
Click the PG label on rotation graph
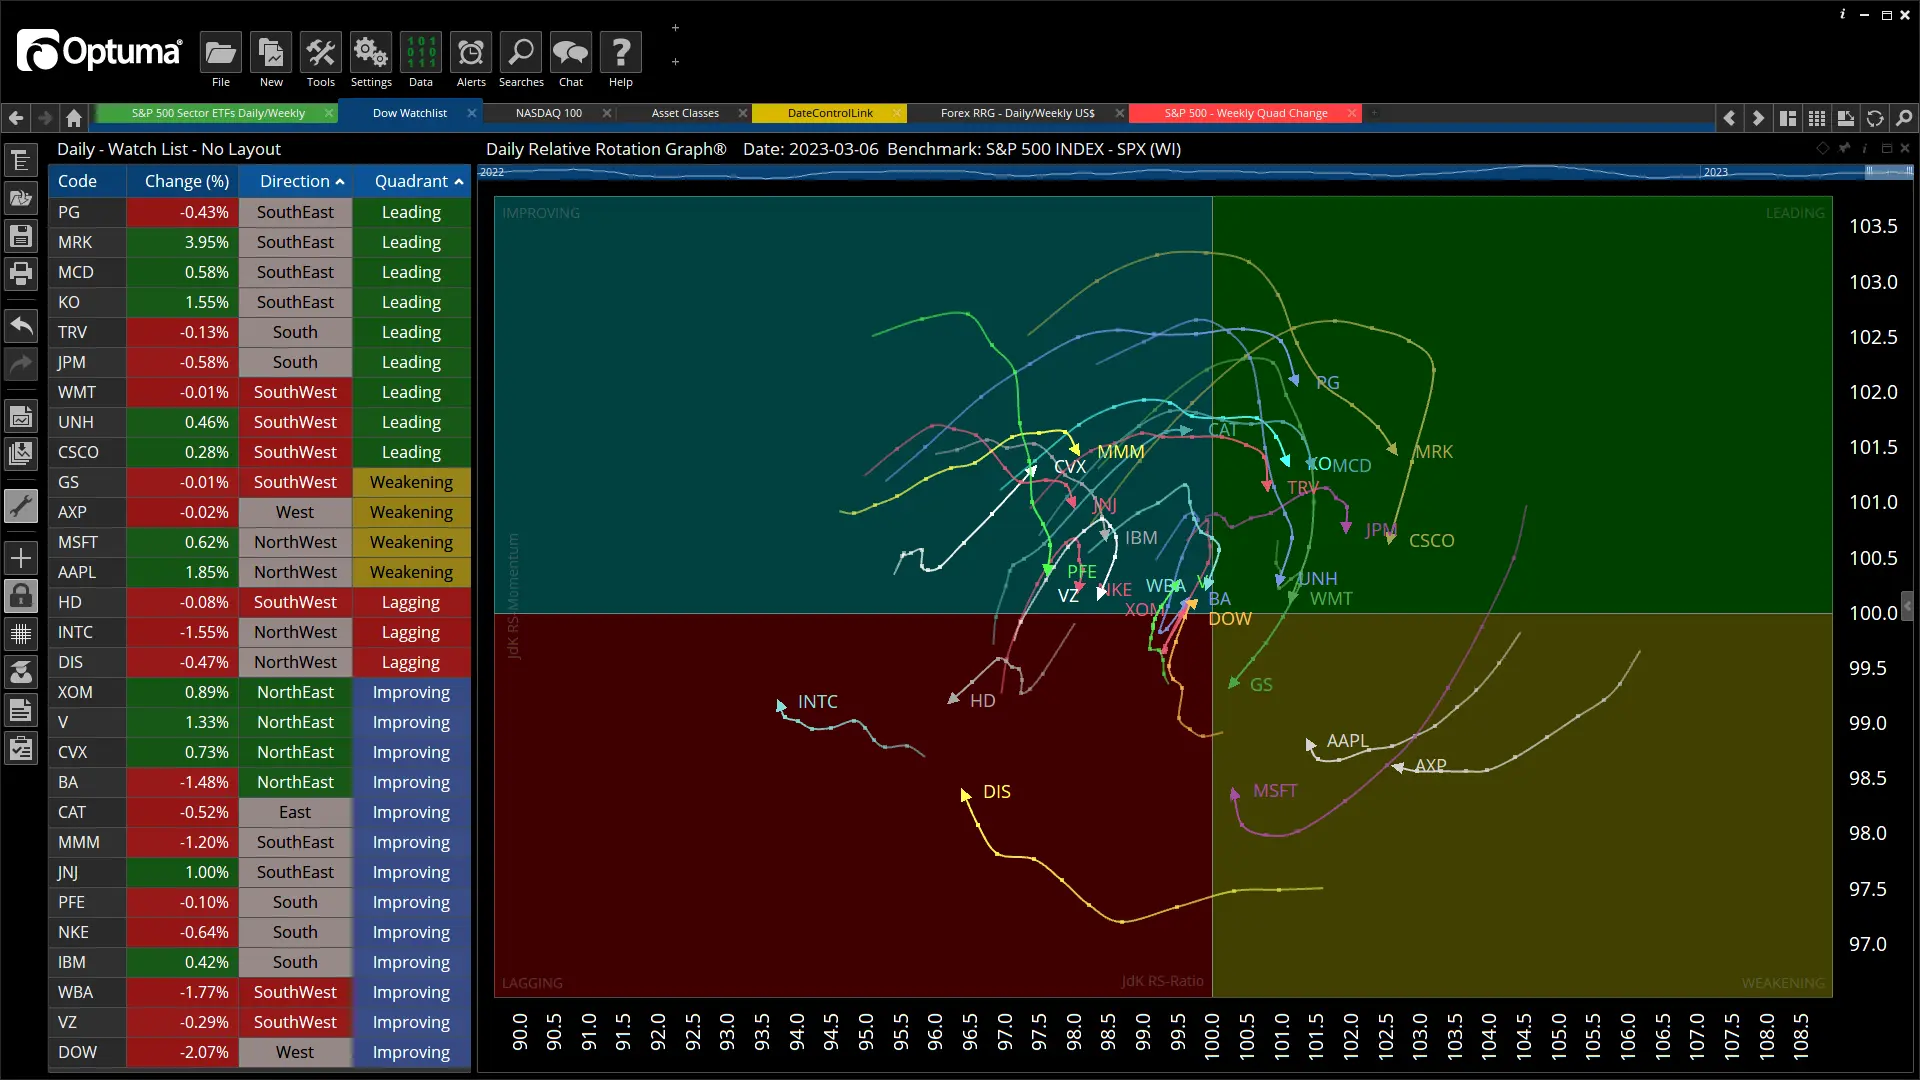[1328, 383]
